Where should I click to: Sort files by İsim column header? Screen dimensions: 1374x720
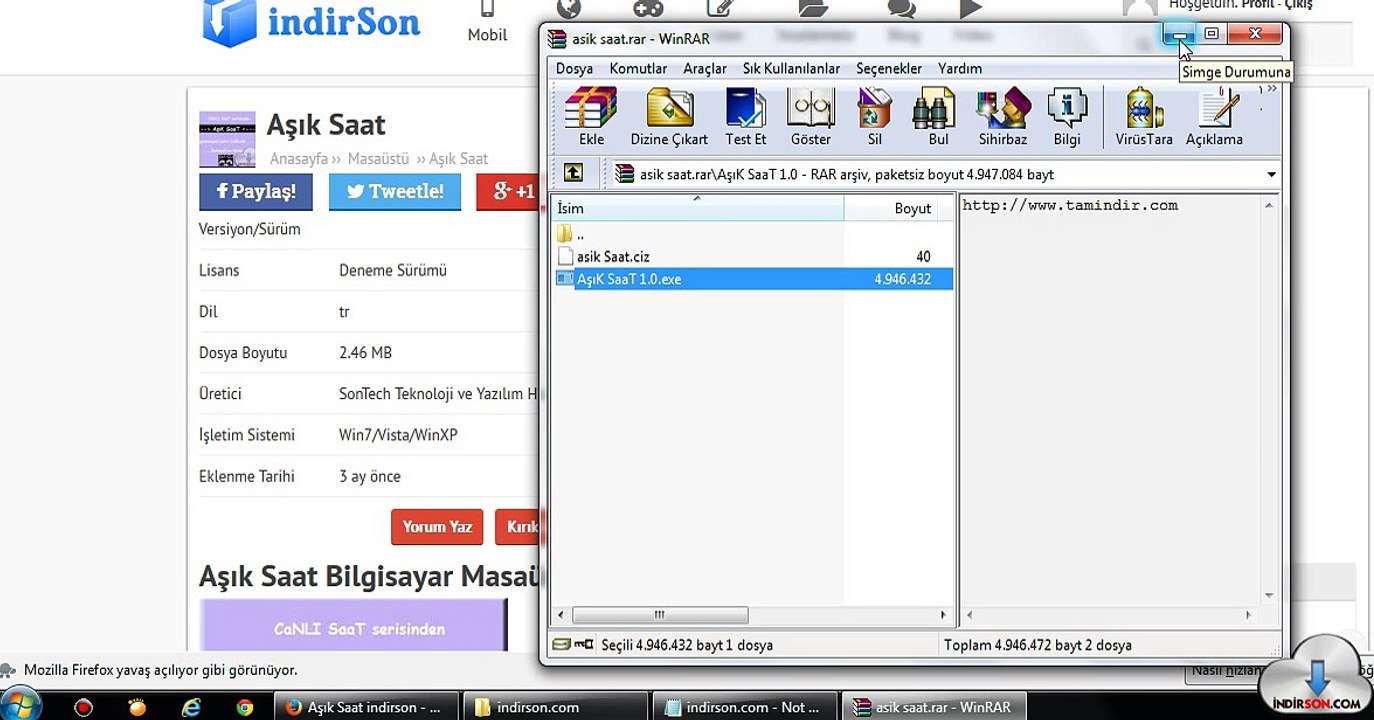(x=698, y=208)
